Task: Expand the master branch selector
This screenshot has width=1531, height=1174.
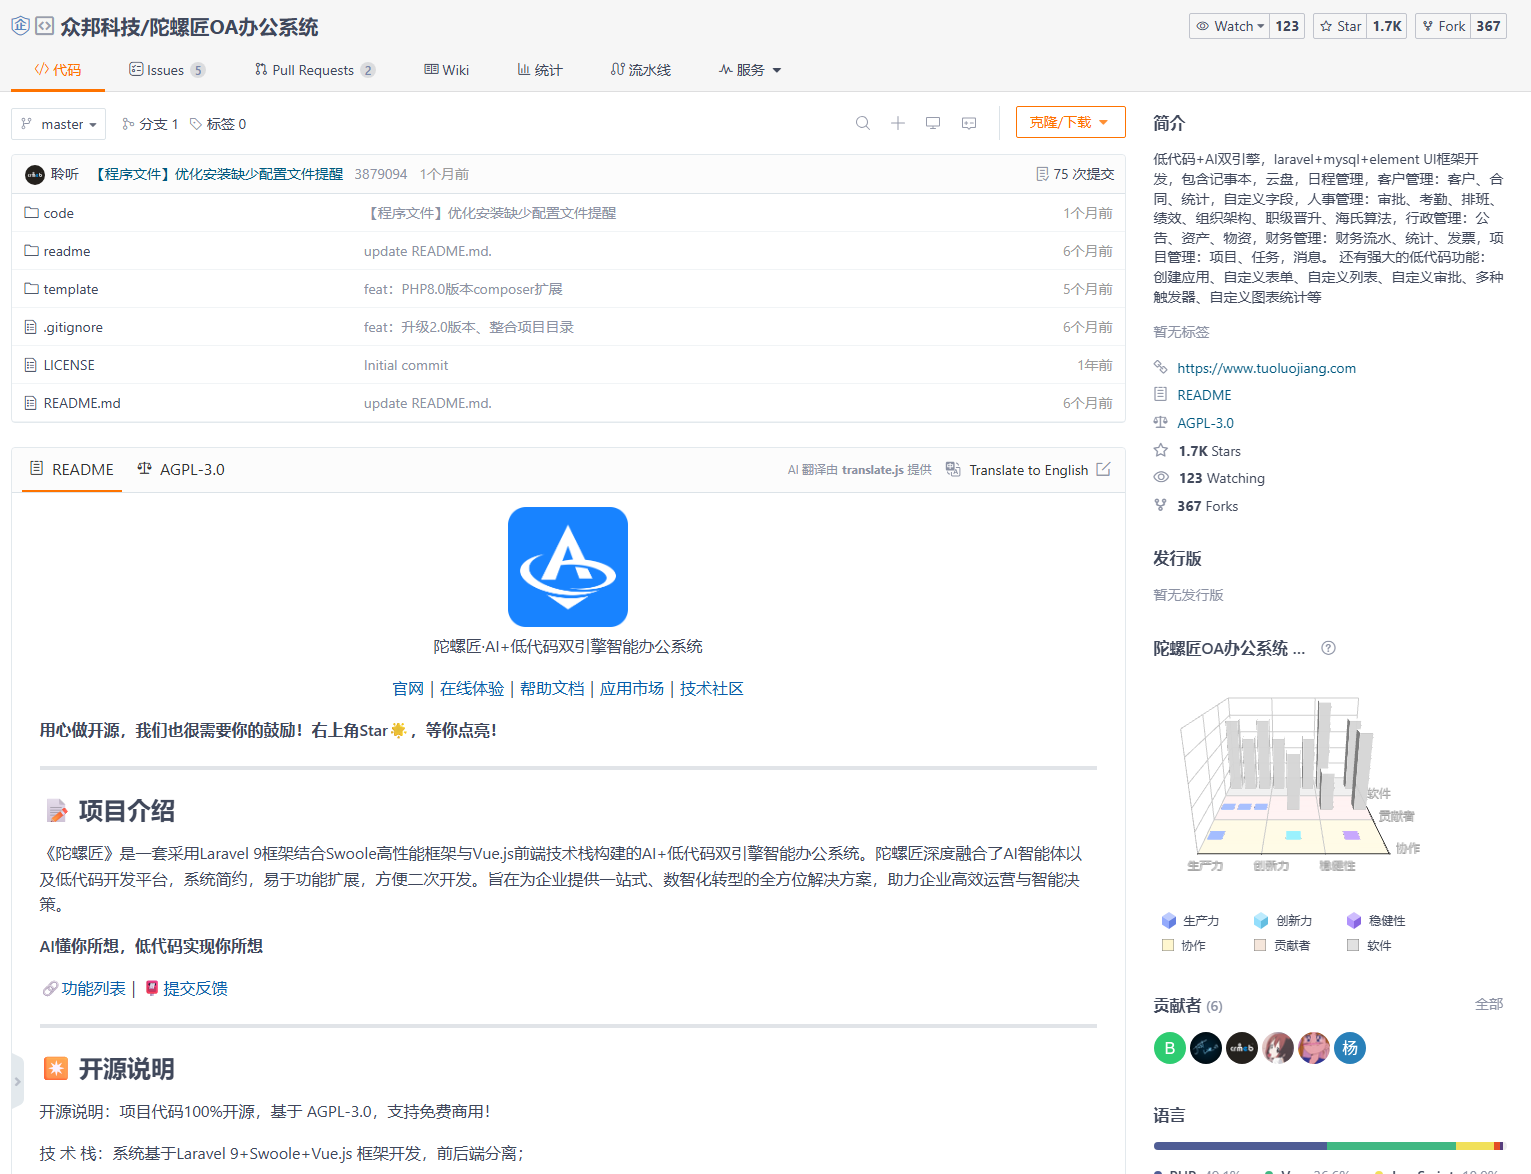Action: (58, 123)
